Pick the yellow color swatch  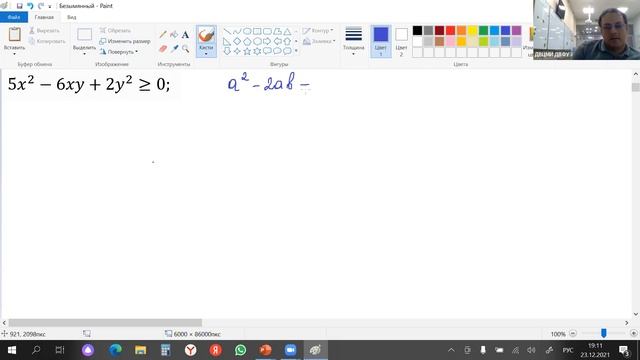point(472,31)
